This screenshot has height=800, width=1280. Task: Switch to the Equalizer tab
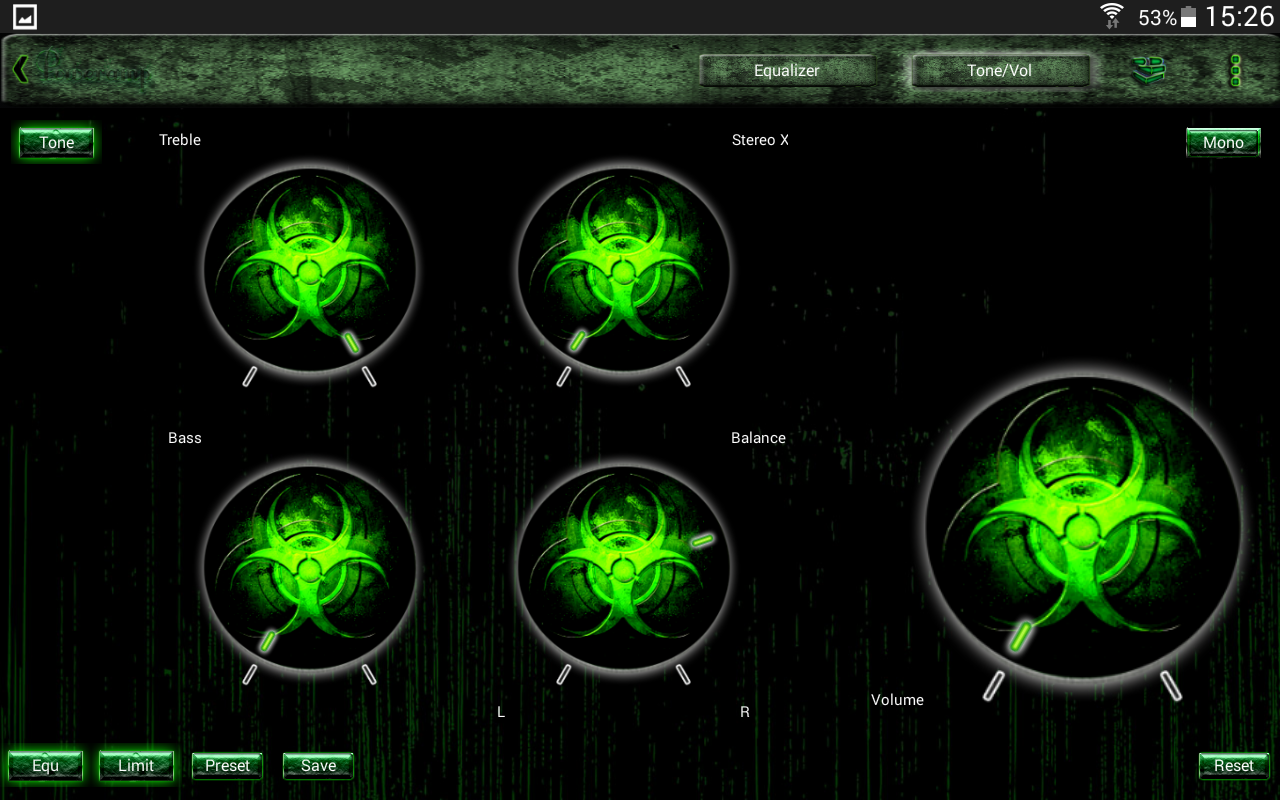(x=787, y=71)
